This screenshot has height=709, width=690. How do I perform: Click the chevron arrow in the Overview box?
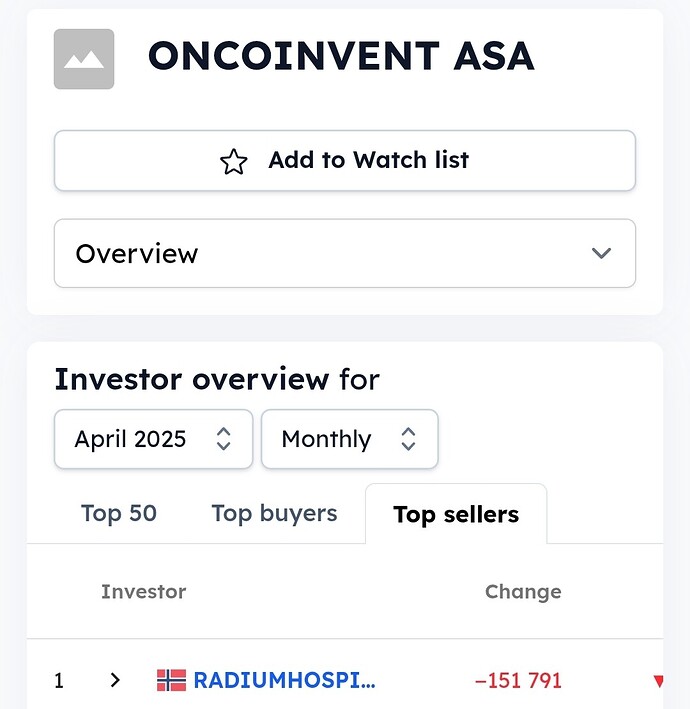(601, 253)
